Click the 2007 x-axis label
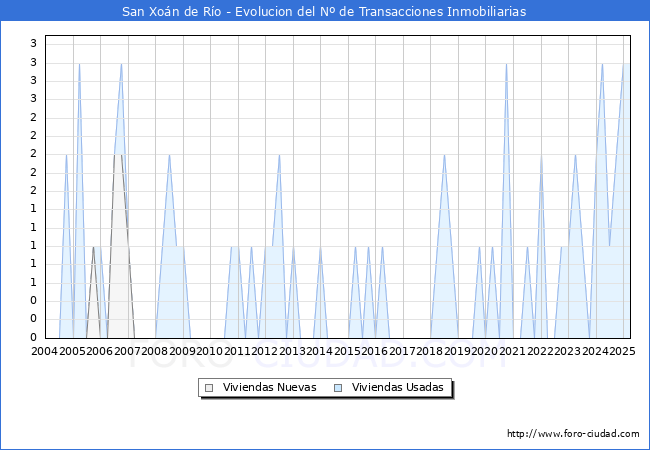 127,351
